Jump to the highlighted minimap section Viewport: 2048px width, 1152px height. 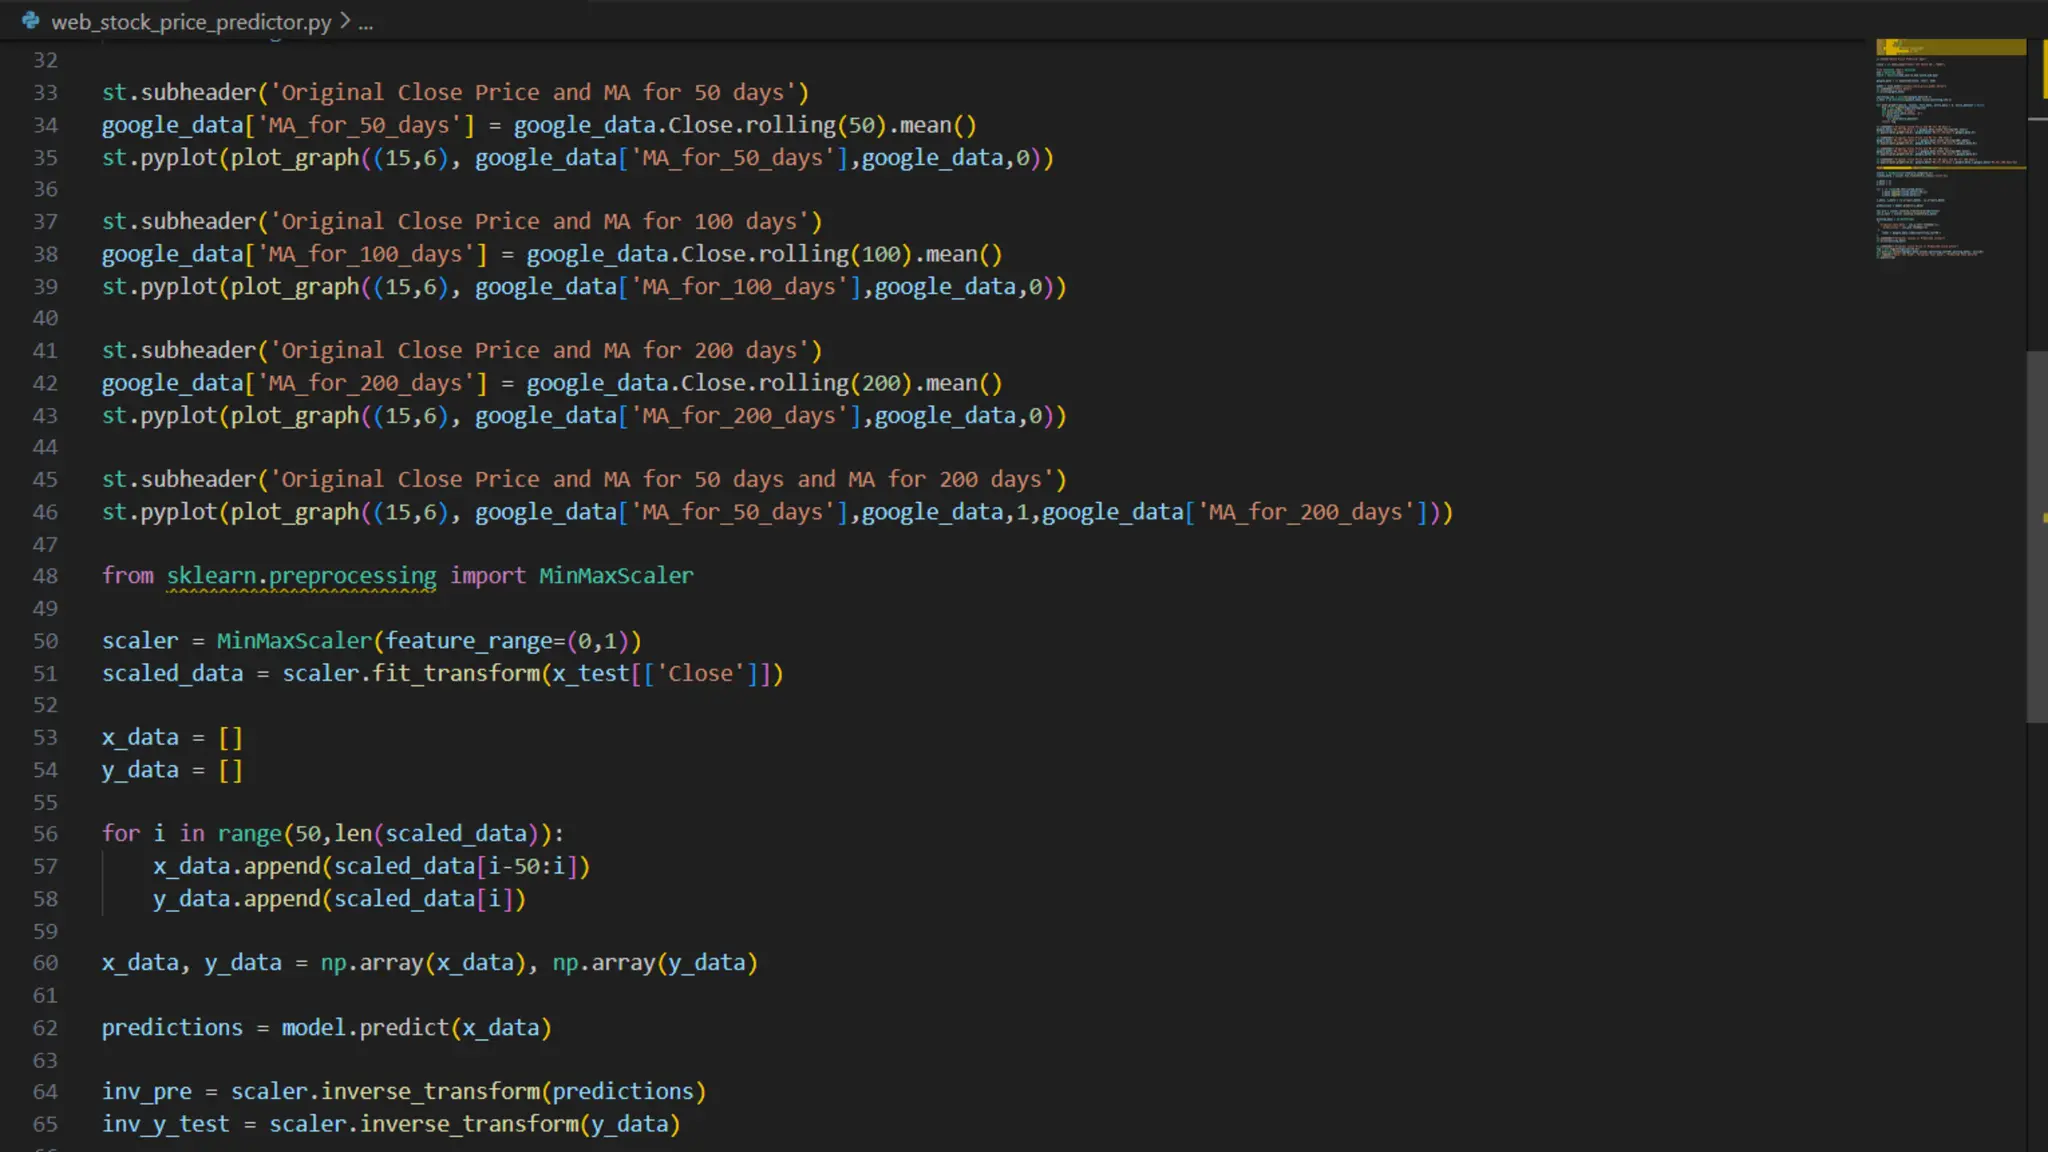point(1950,47)
